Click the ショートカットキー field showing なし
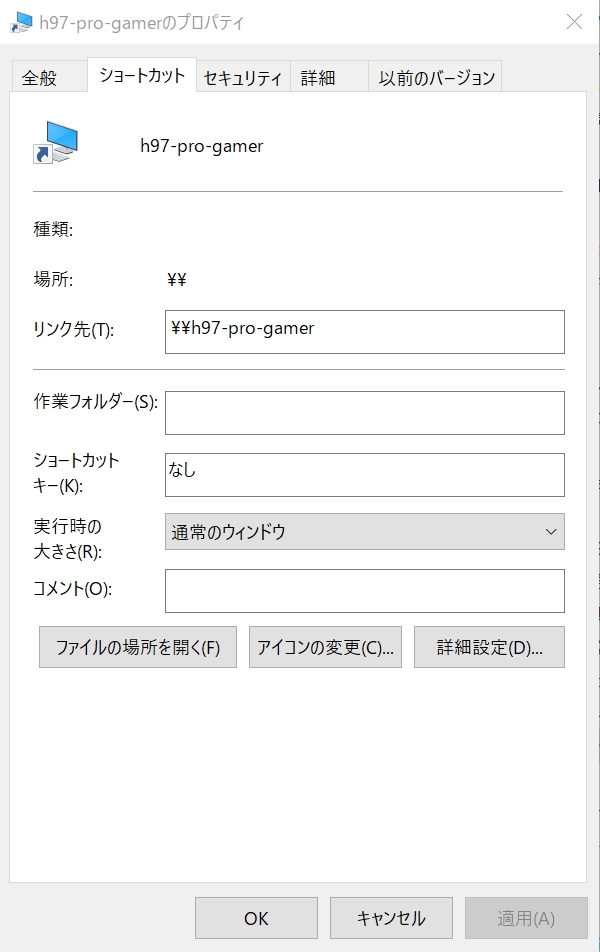The image size is (600, 952). (364, 474)
